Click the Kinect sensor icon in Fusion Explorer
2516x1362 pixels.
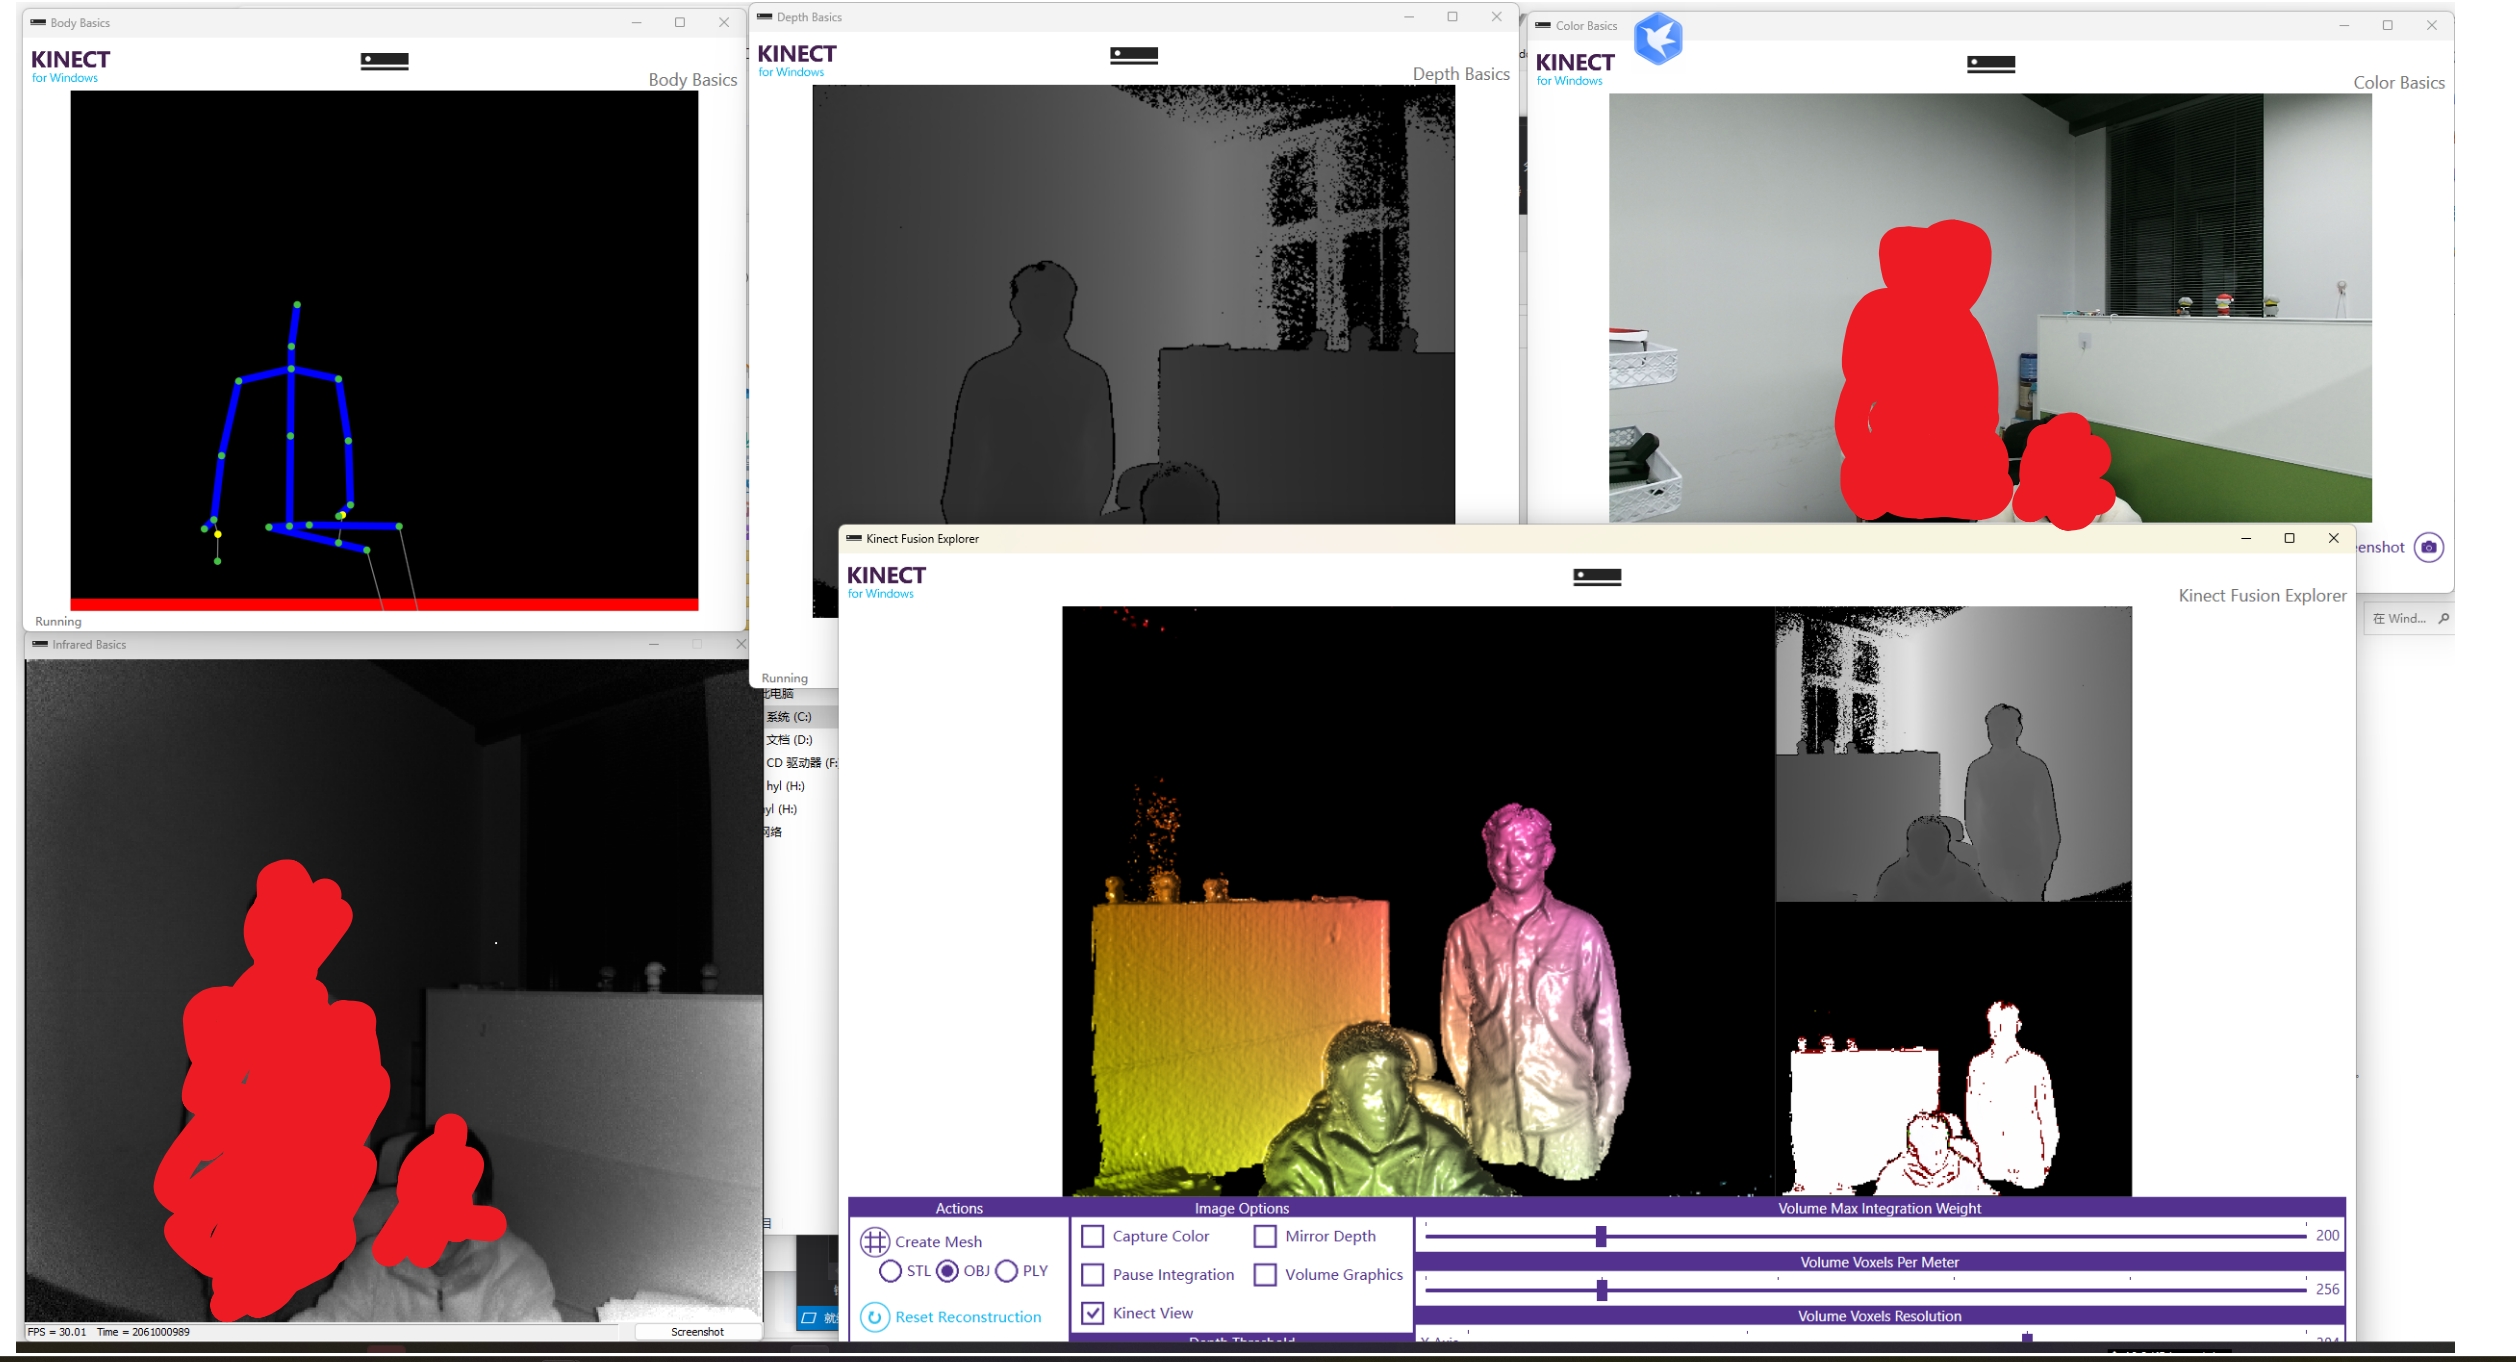(x=1596, y=577)
